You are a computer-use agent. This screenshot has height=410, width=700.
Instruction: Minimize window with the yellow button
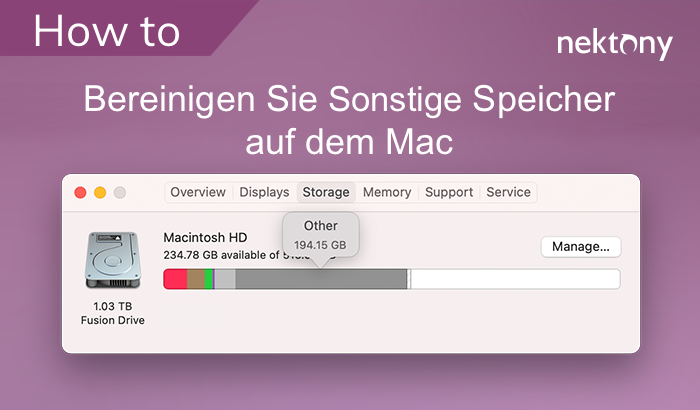[100, 192]
